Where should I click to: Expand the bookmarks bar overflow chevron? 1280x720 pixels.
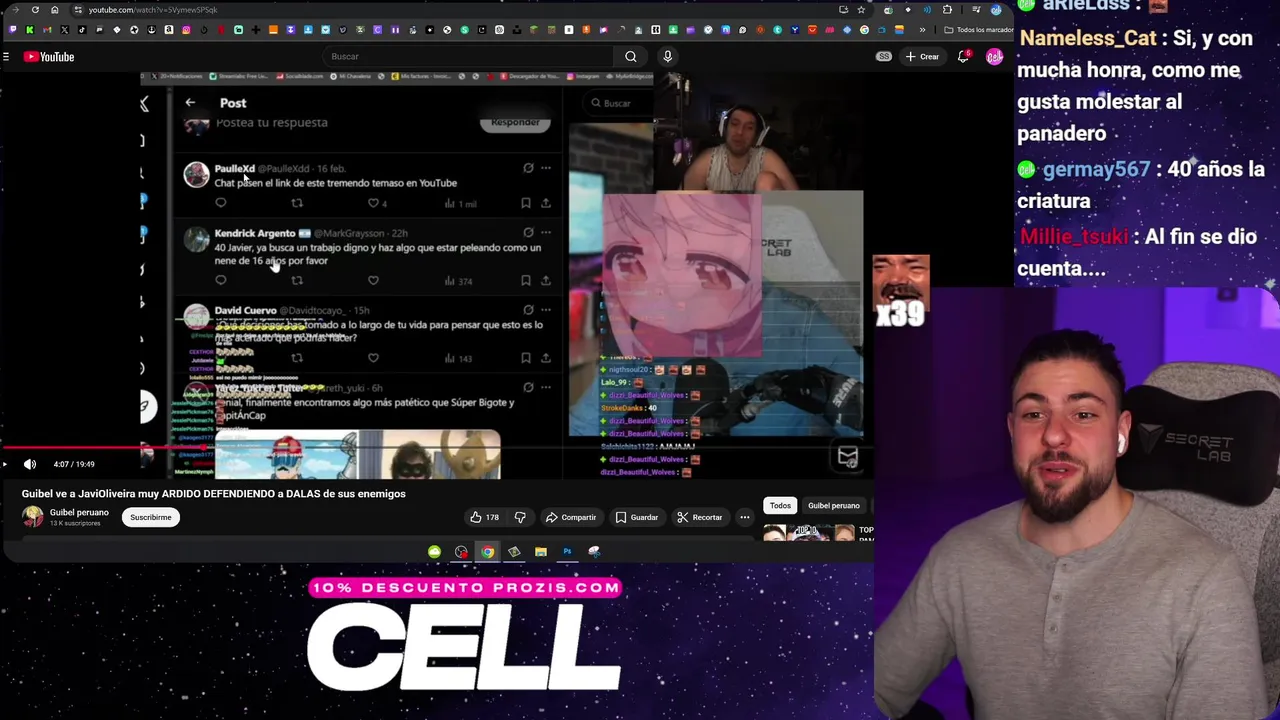coord(922,30)
